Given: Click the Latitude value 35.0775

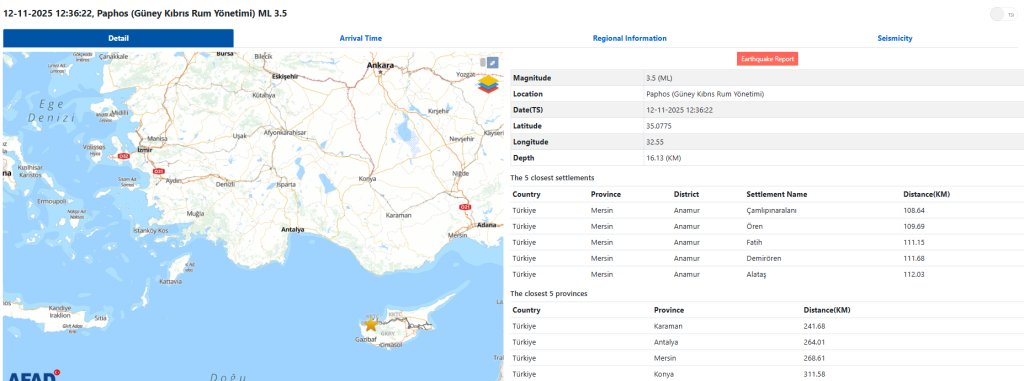Looking at the screenshot, I should [658, 125].
